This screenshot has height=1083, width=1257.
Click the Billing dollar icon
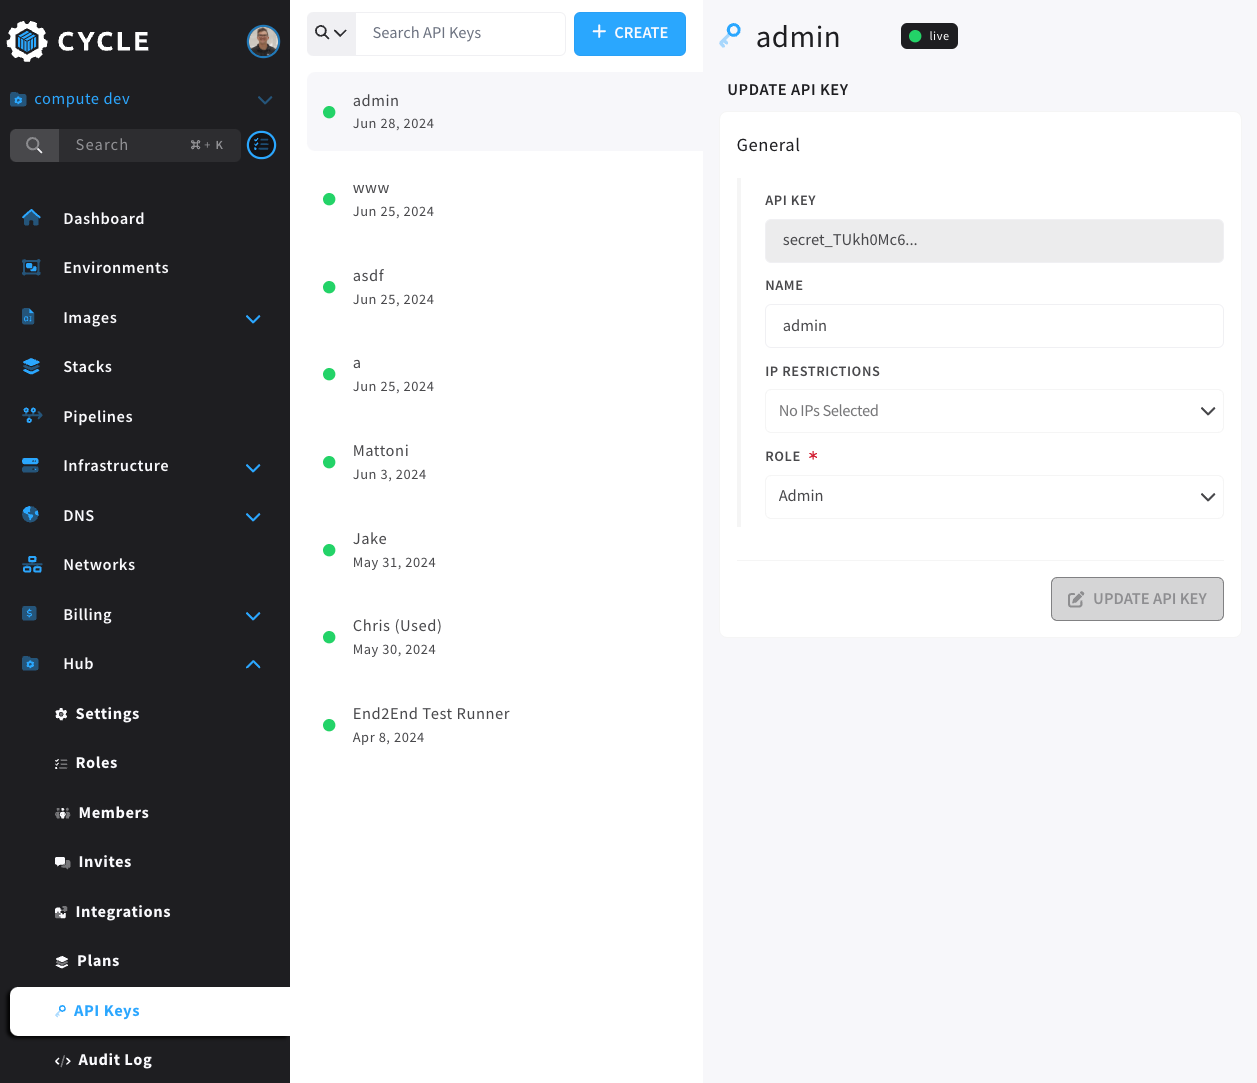(29, 613)
